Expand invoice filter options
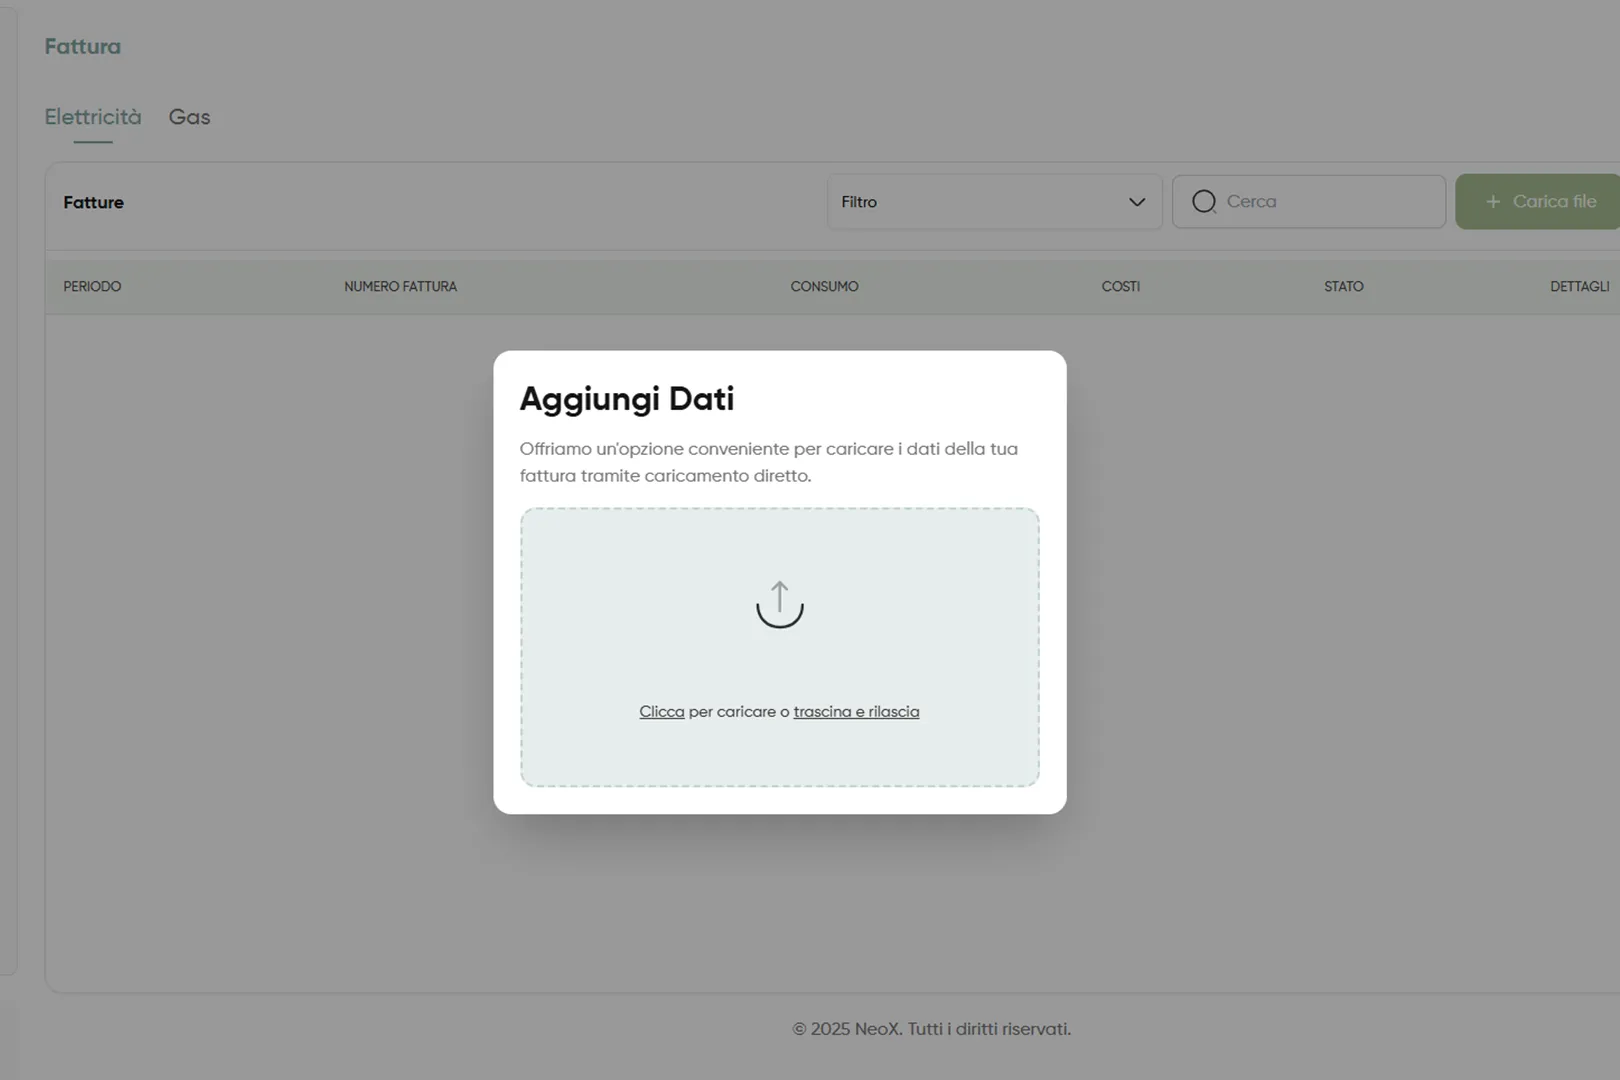Screen dimensions: 1620x1080 click(x=993, y=201)
